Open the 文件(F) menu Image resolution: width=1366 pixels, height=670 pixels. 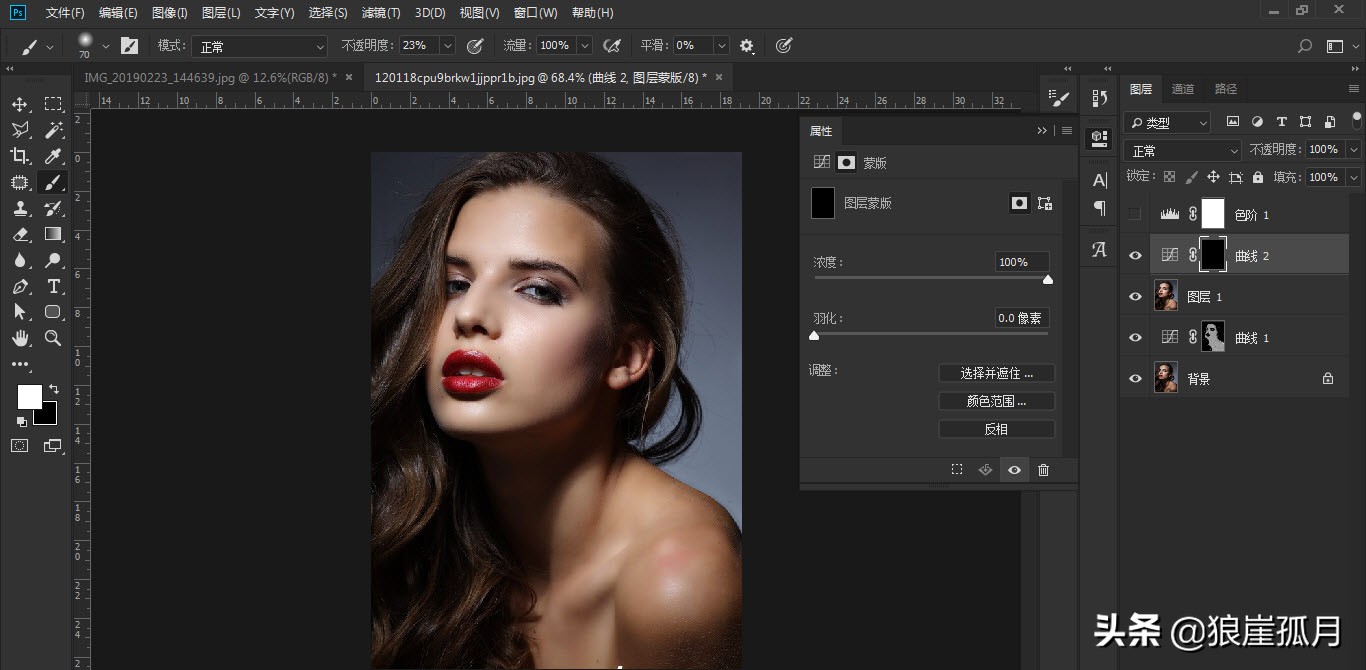[x=66, y=13]
